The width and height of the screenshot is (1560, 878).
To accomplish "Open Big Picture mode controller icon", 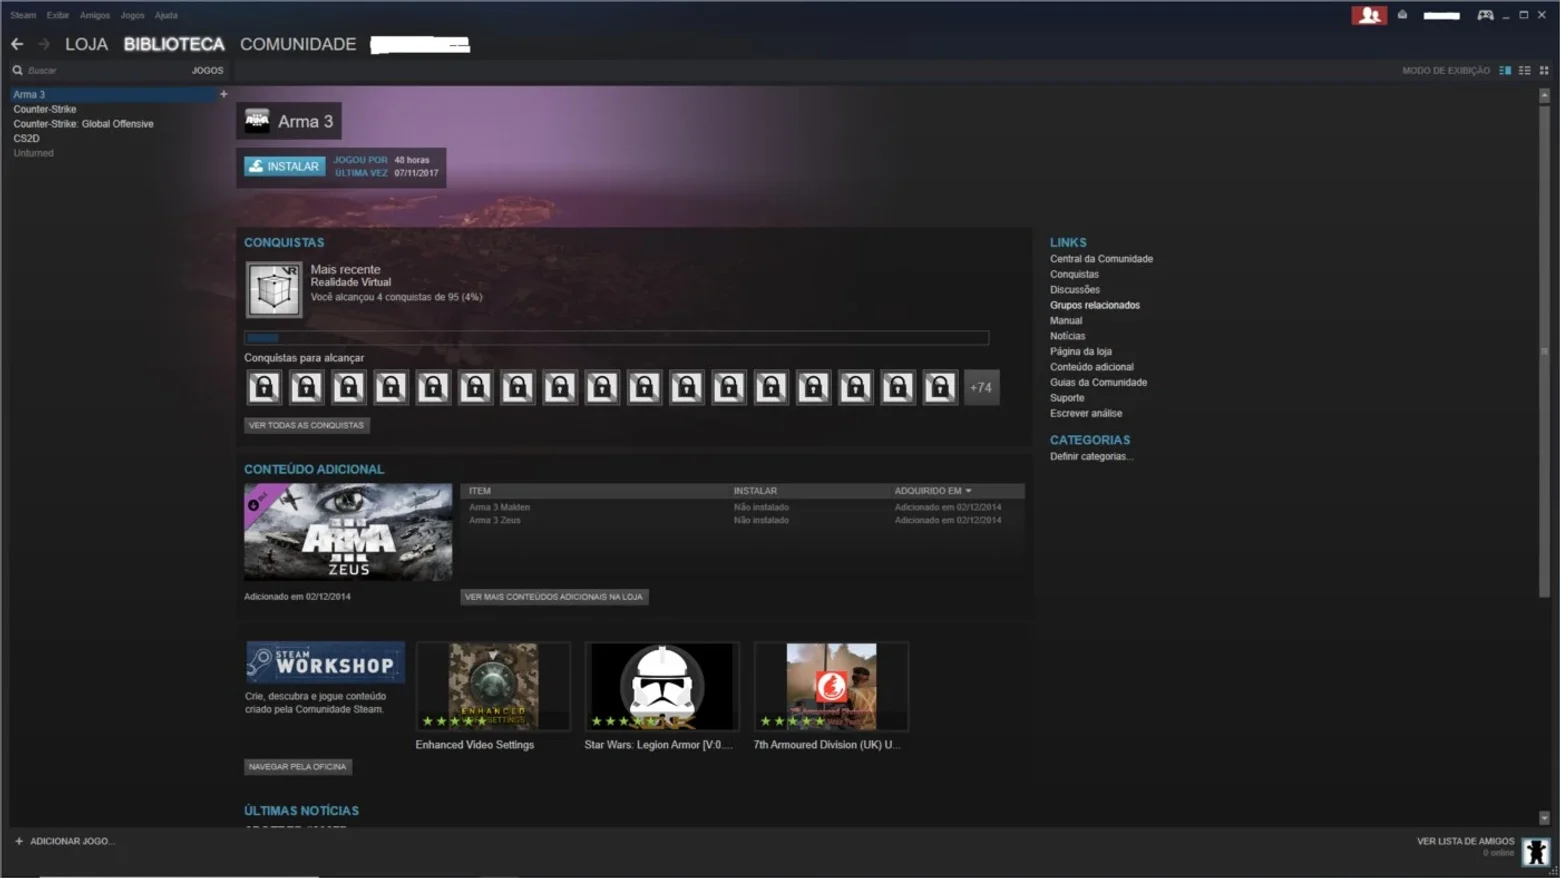I will tap(1485, 15).
